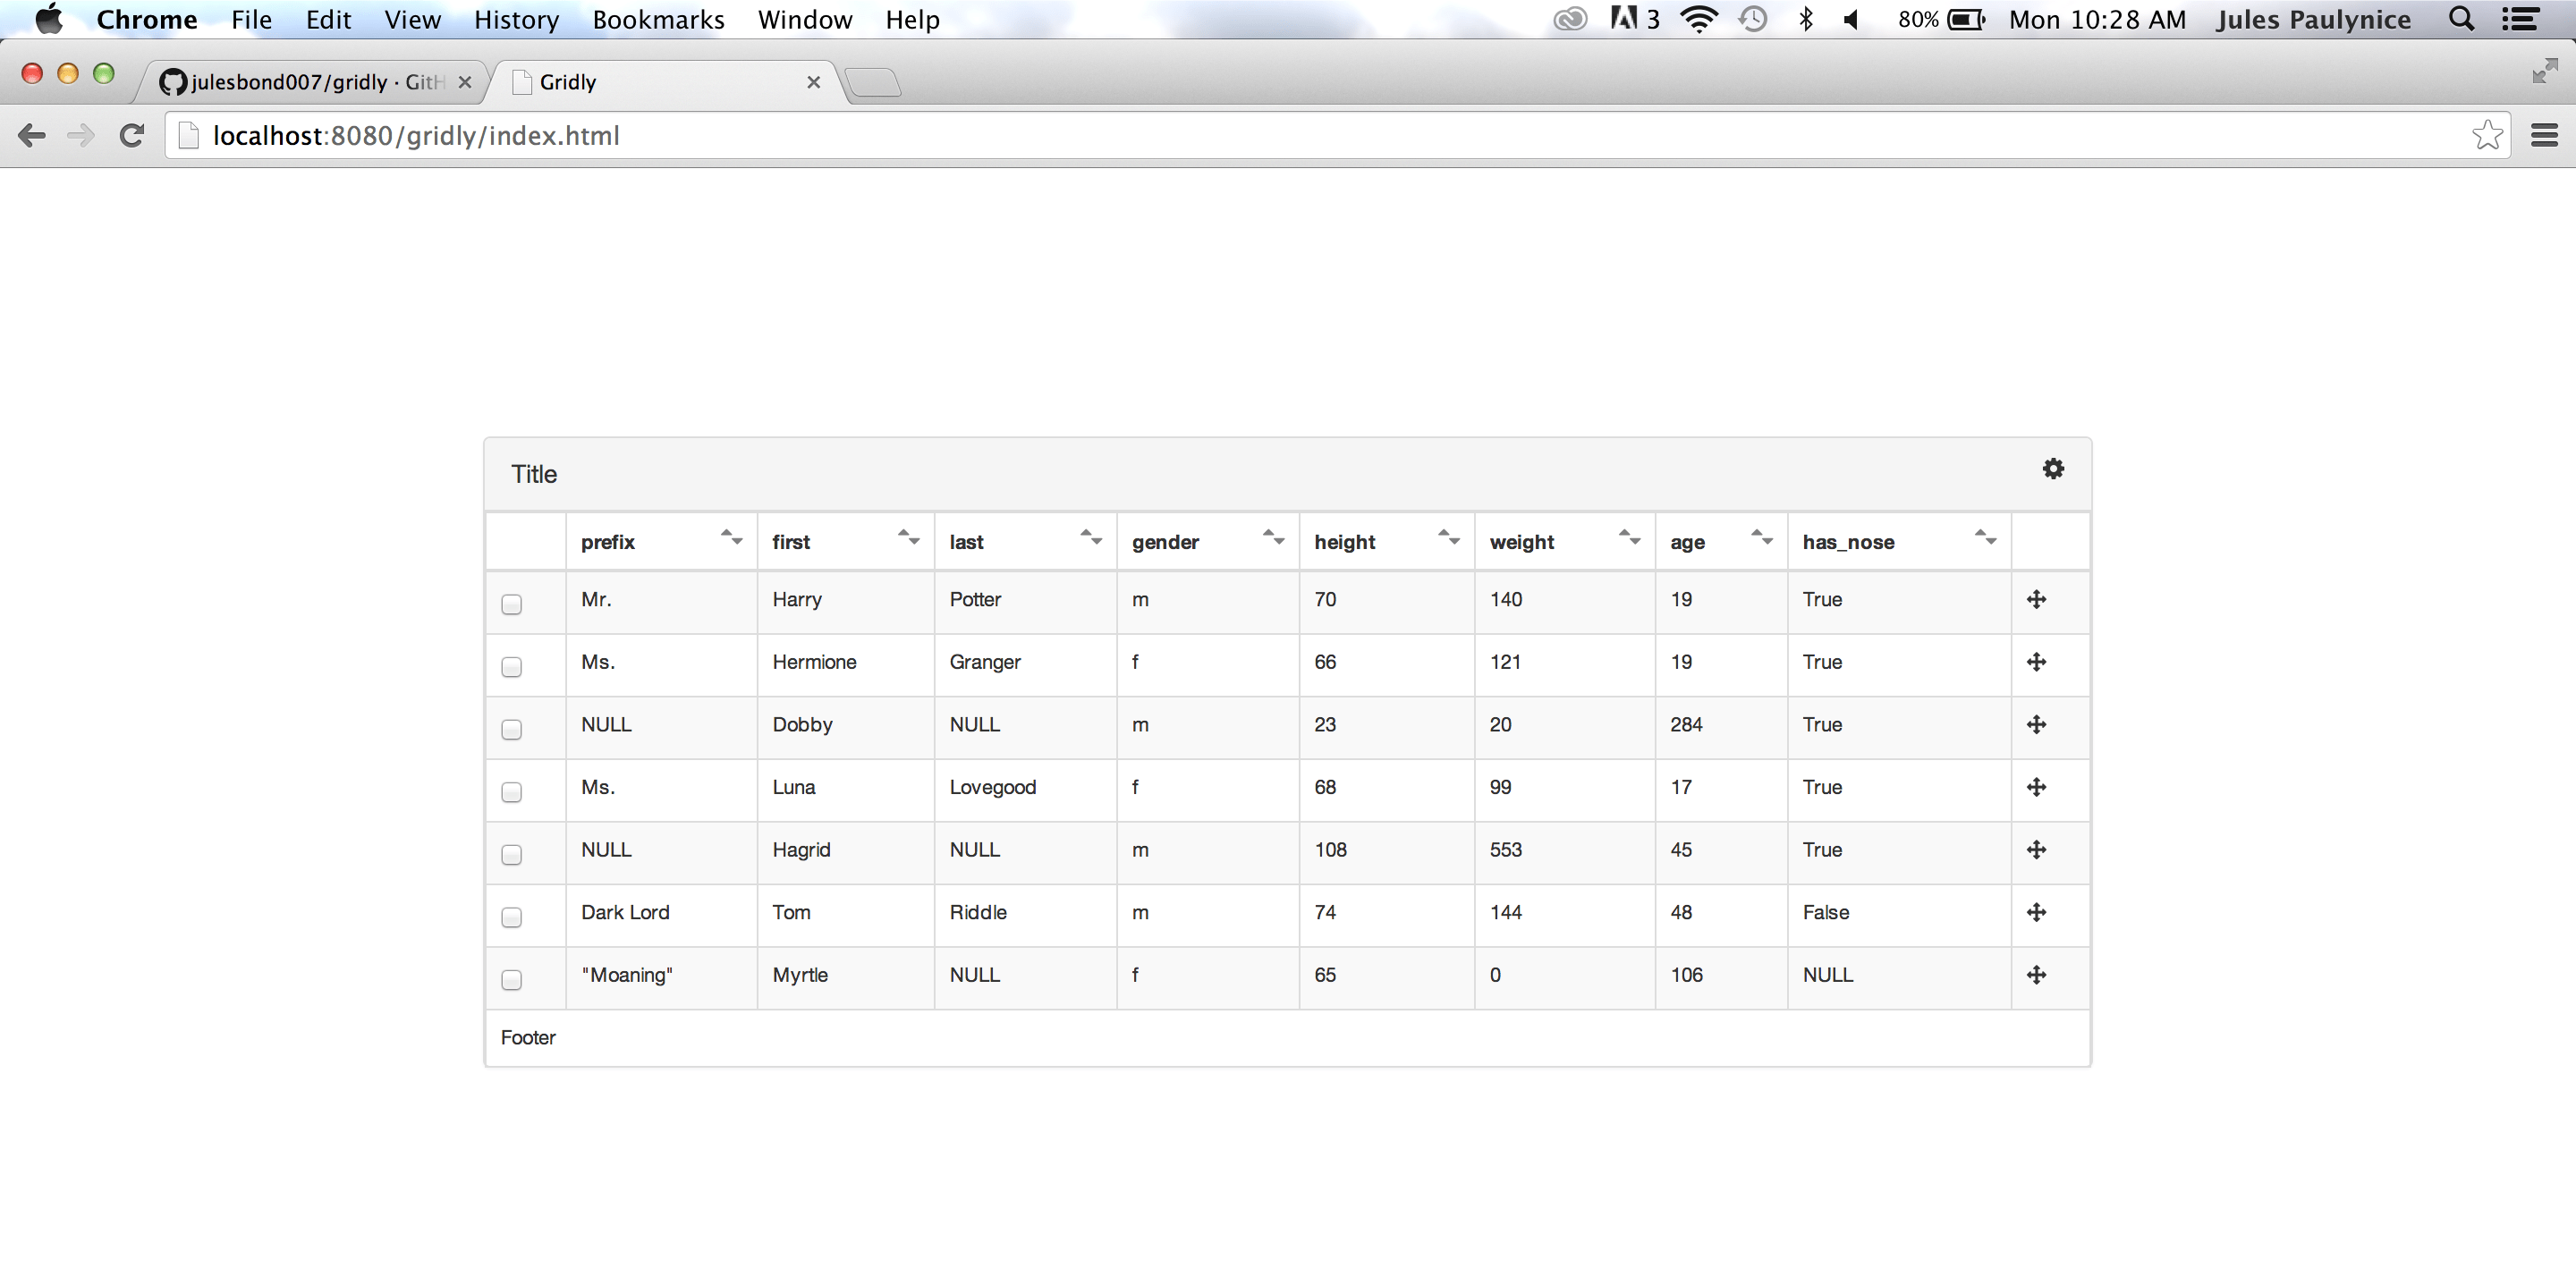2576x1268 pixels.
Task: Click the move handle on Moaning Myrtle's row
Action: coord(2038,975)
